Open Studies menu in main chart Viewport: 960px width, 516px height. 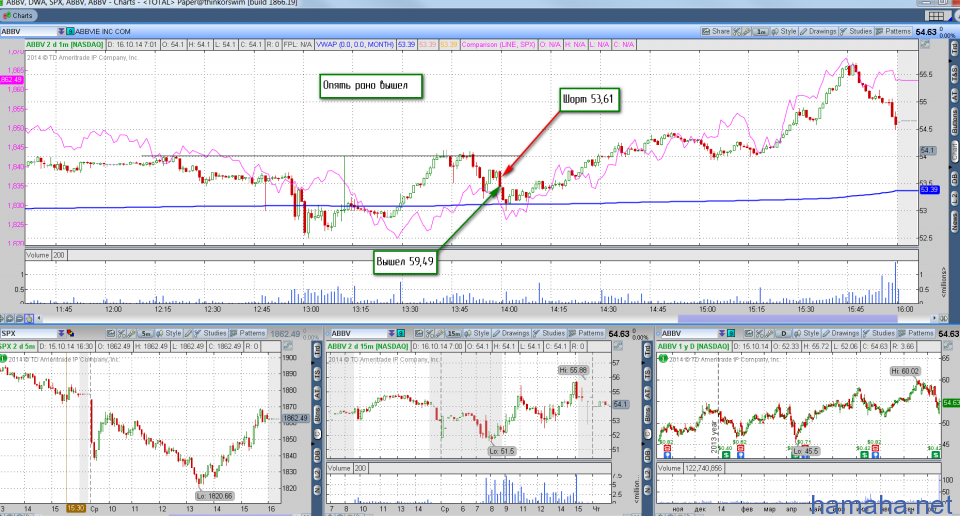pyautogui.click(x=856, y=31)
